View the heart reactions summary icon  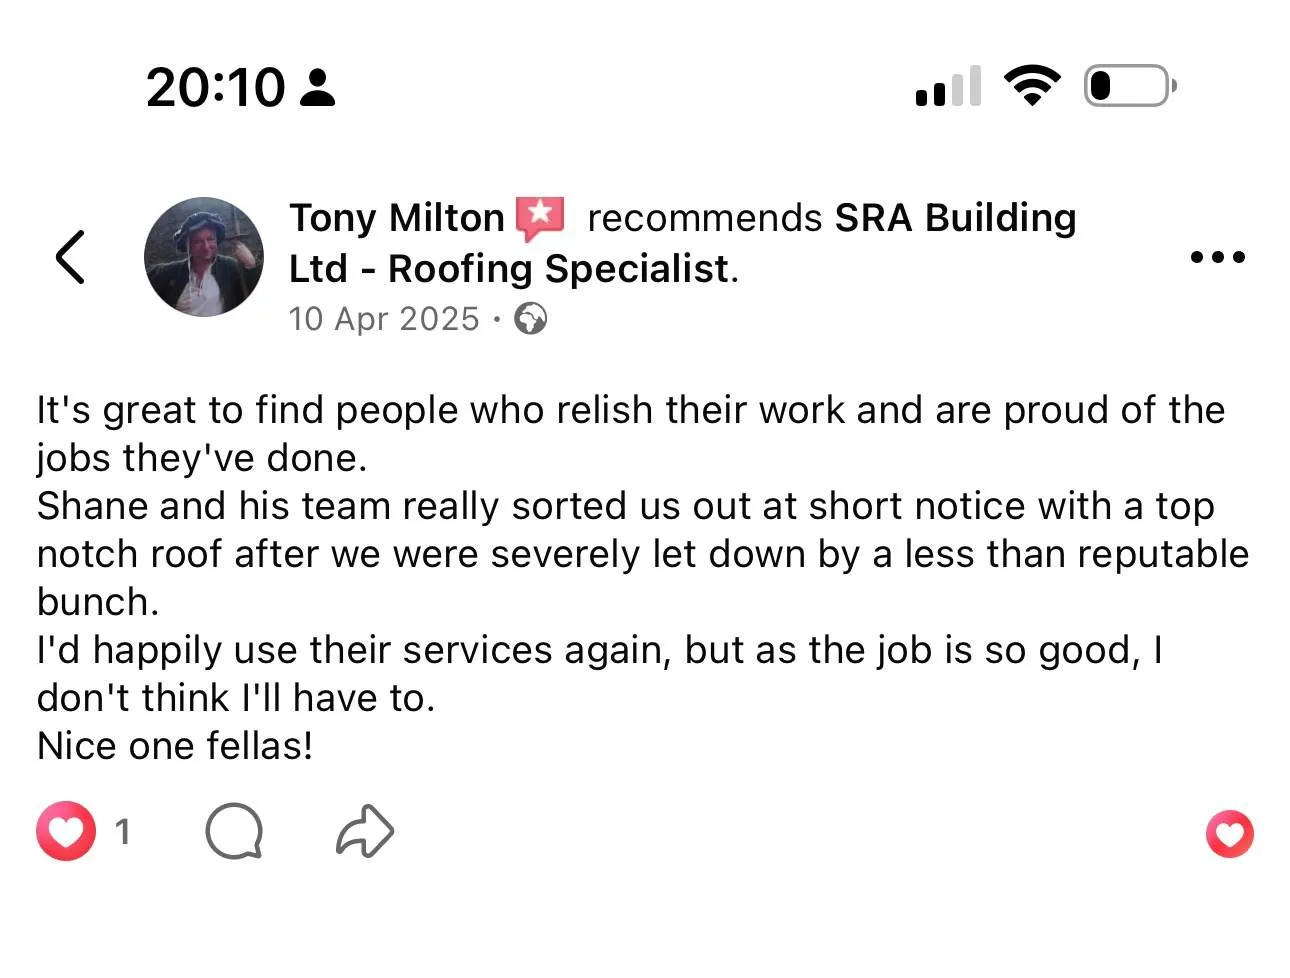click(66, 832)
